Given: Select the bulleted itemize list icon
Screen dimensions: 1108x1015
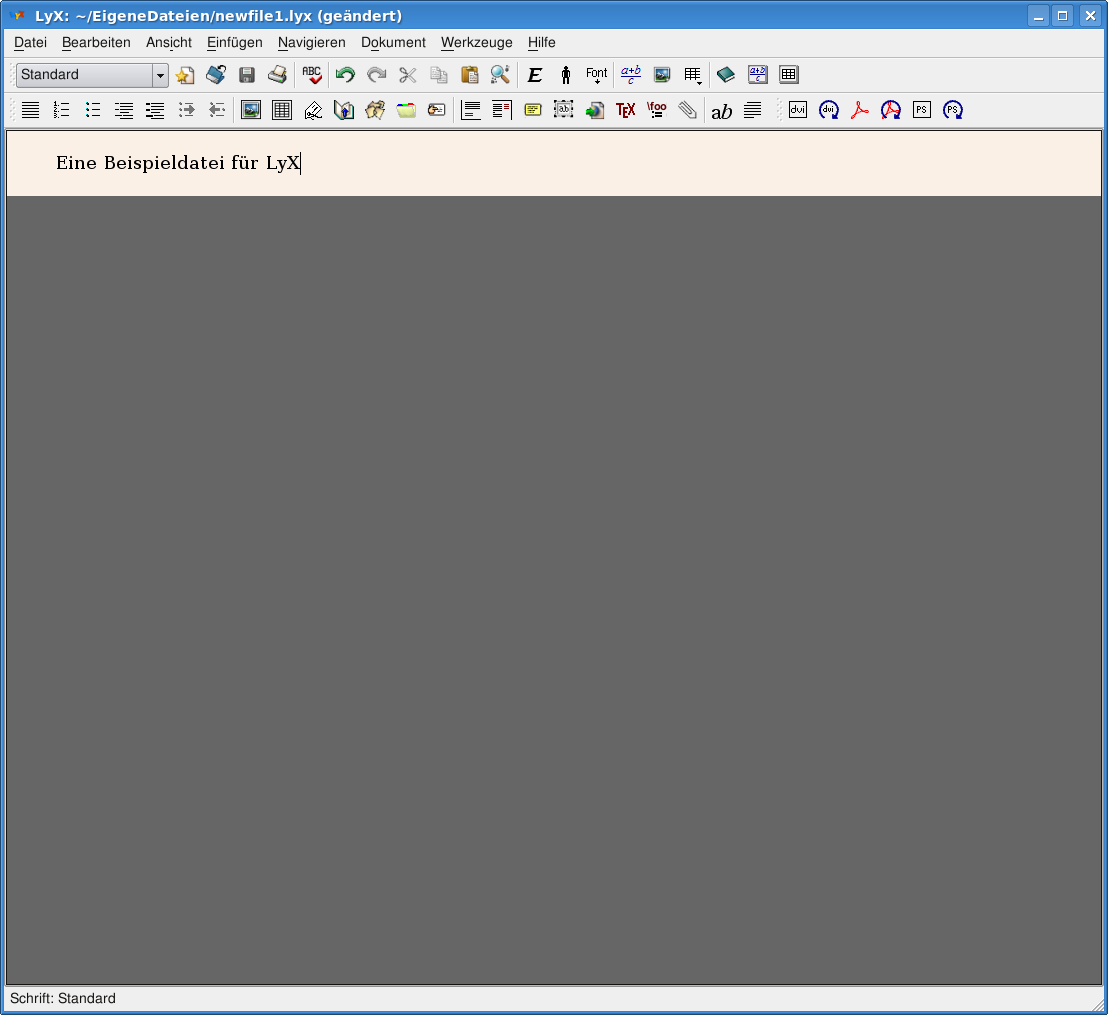Looking at the screenshot, I should [93, 110].
